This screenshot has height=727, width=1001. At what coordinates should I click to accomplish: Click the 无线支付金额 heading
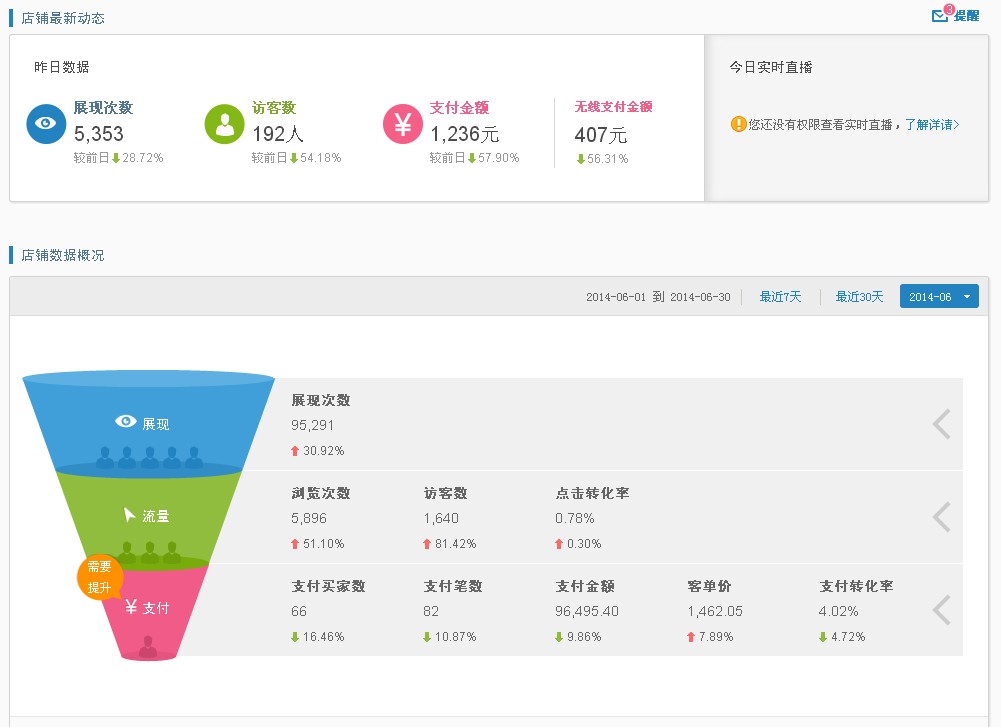(x=613, y=107)
